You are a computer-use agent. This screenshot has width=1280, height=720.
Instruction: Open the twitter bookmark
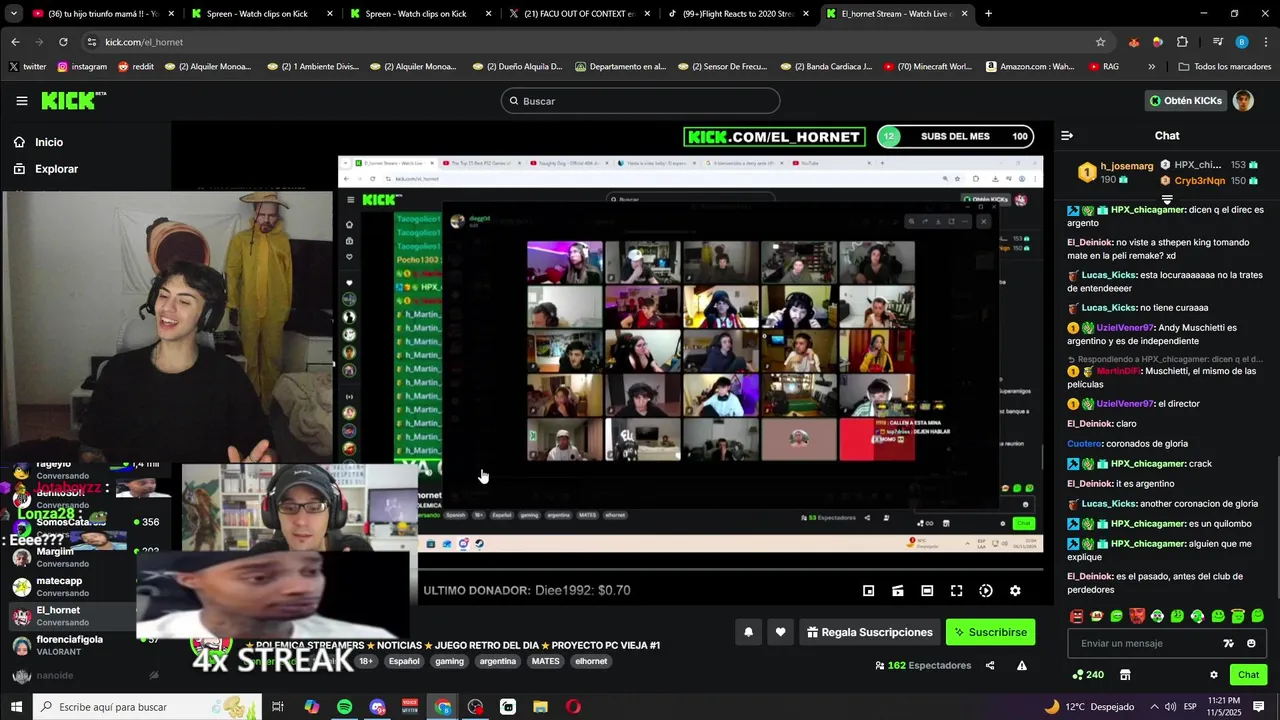coord(27,67)
